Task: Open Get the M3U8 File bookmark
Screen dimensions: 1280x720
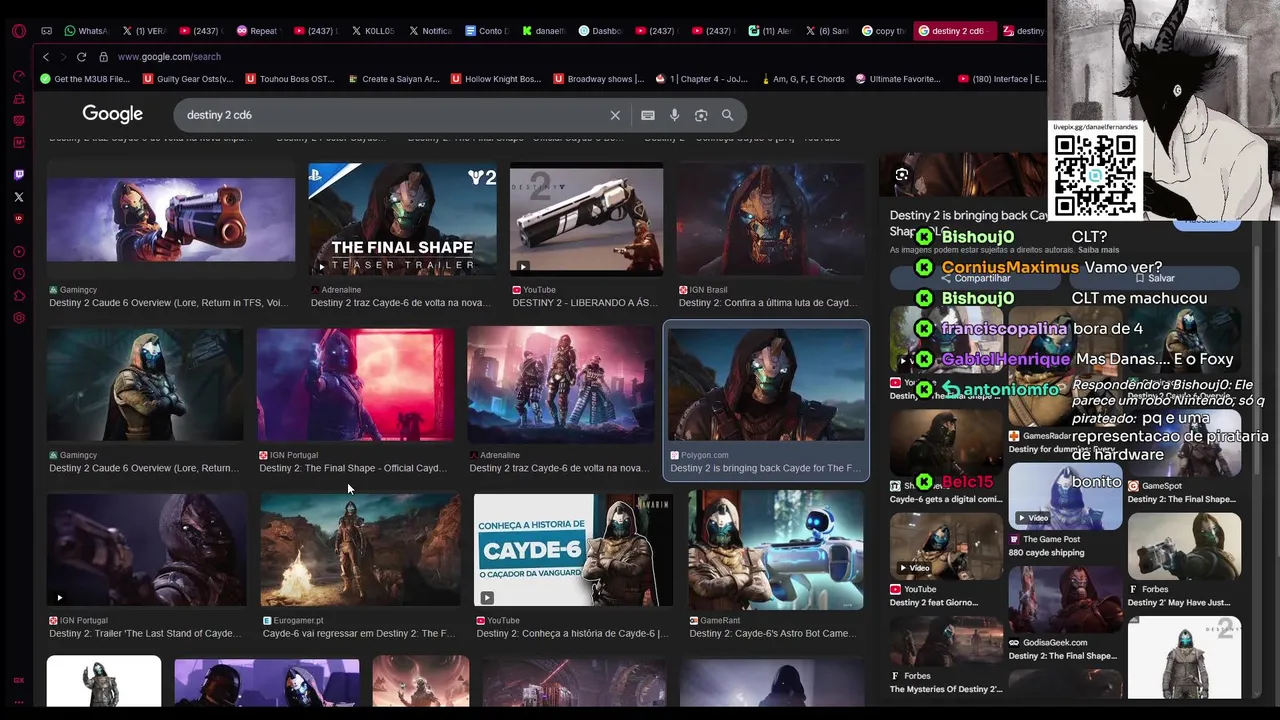Action: (85, 79)
